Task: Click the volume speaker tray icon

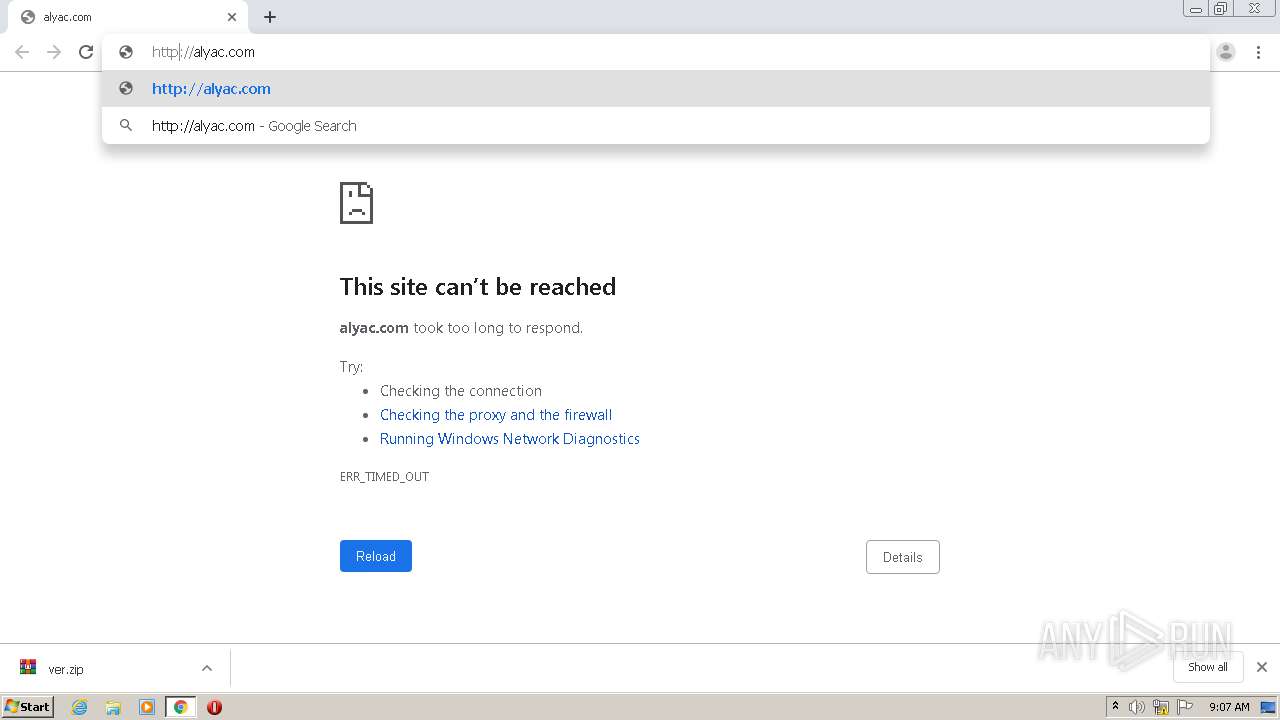Action: 1137,707
